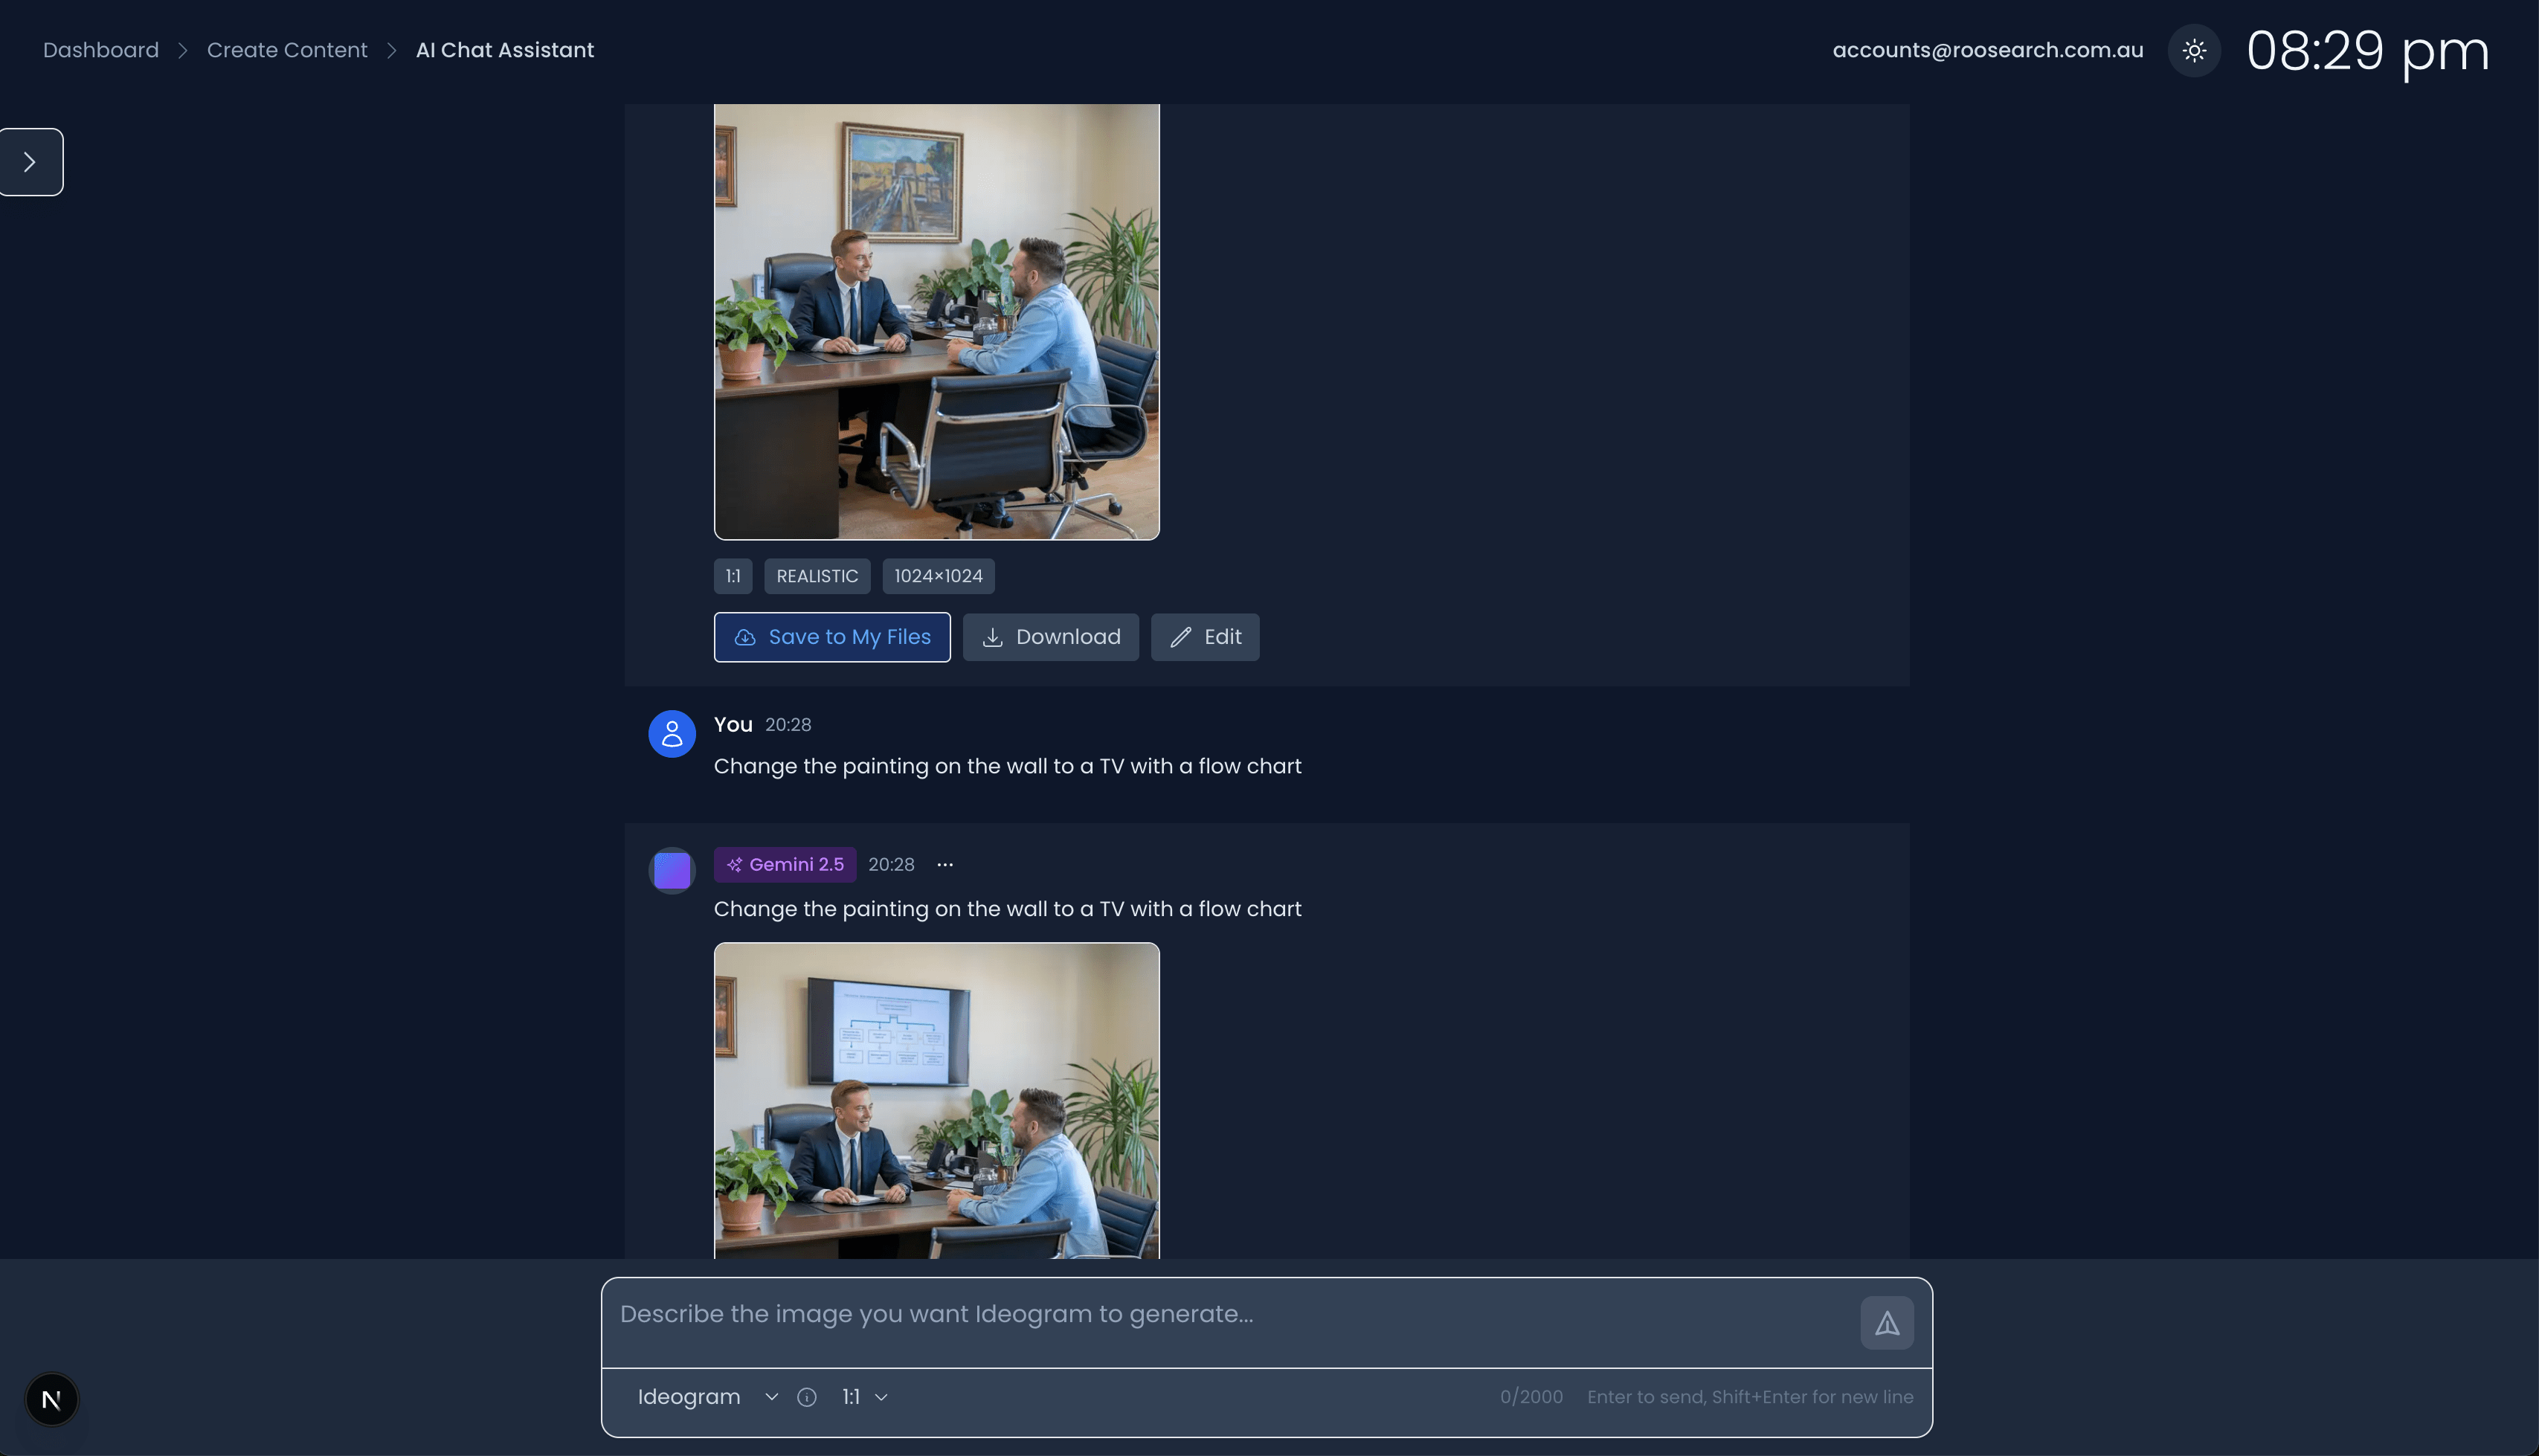The image size is (2539, 1456).
Task: Open the Ideogram model dropdown
Action: [x=706, y=1397]
